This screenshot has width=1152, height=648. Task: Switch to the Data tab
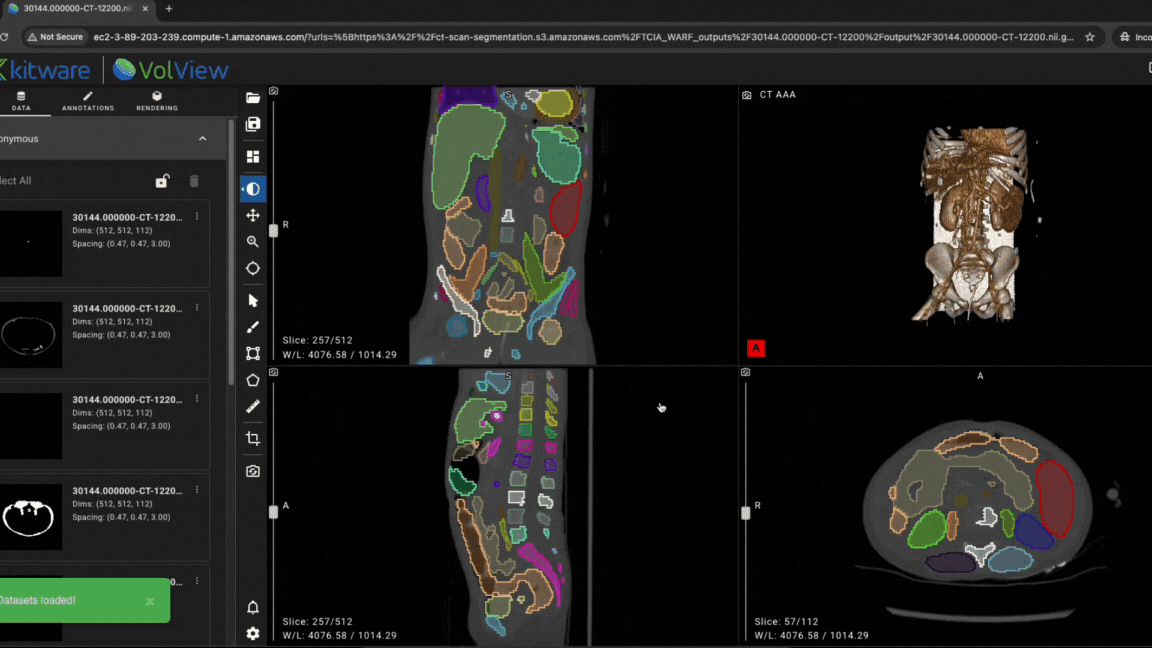pos(21,101)
